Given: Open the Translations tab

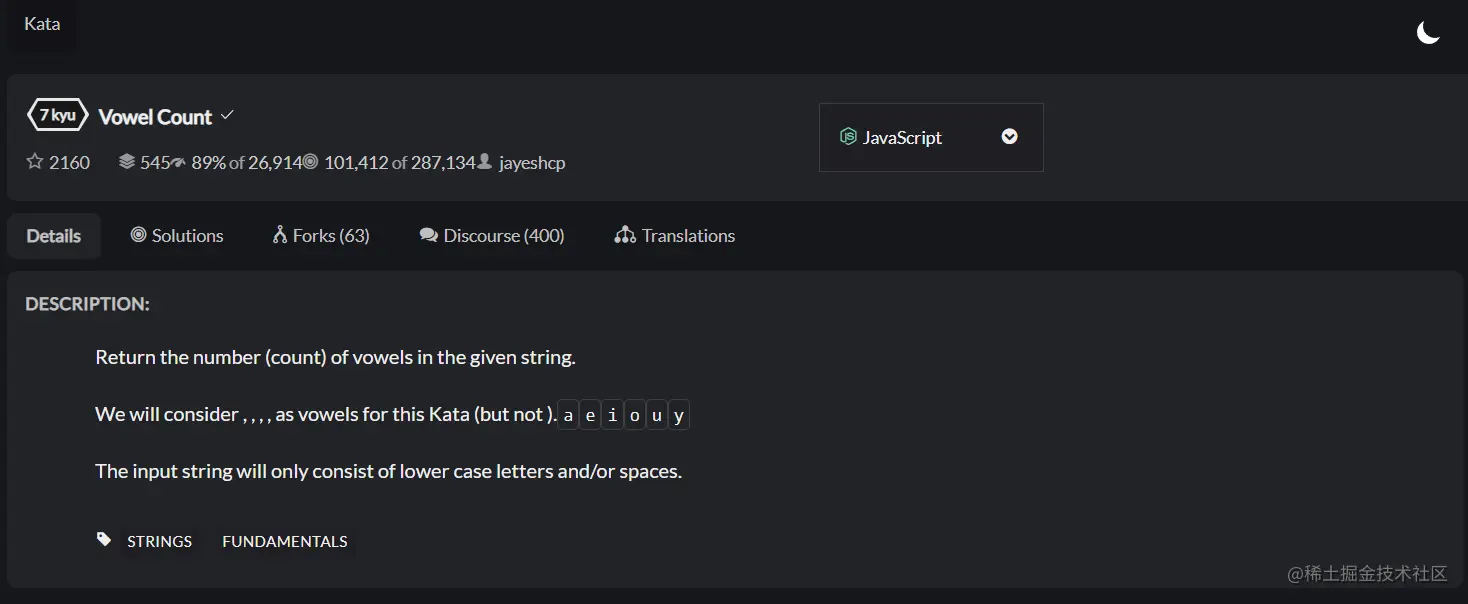Looking at the screenshot, I should click(x=675, y=236).
